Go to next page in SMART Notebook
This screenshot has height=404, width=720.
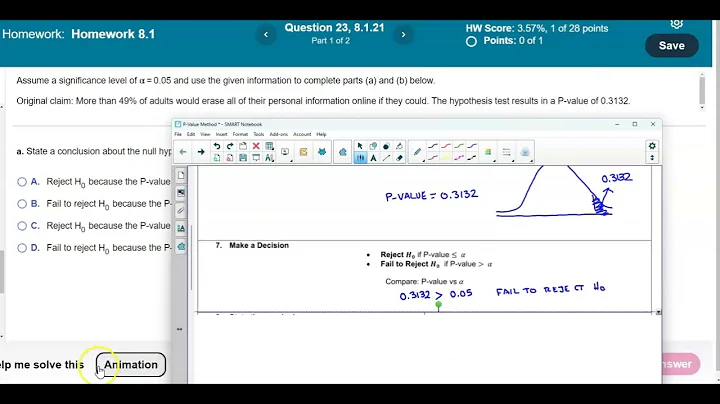201,152
